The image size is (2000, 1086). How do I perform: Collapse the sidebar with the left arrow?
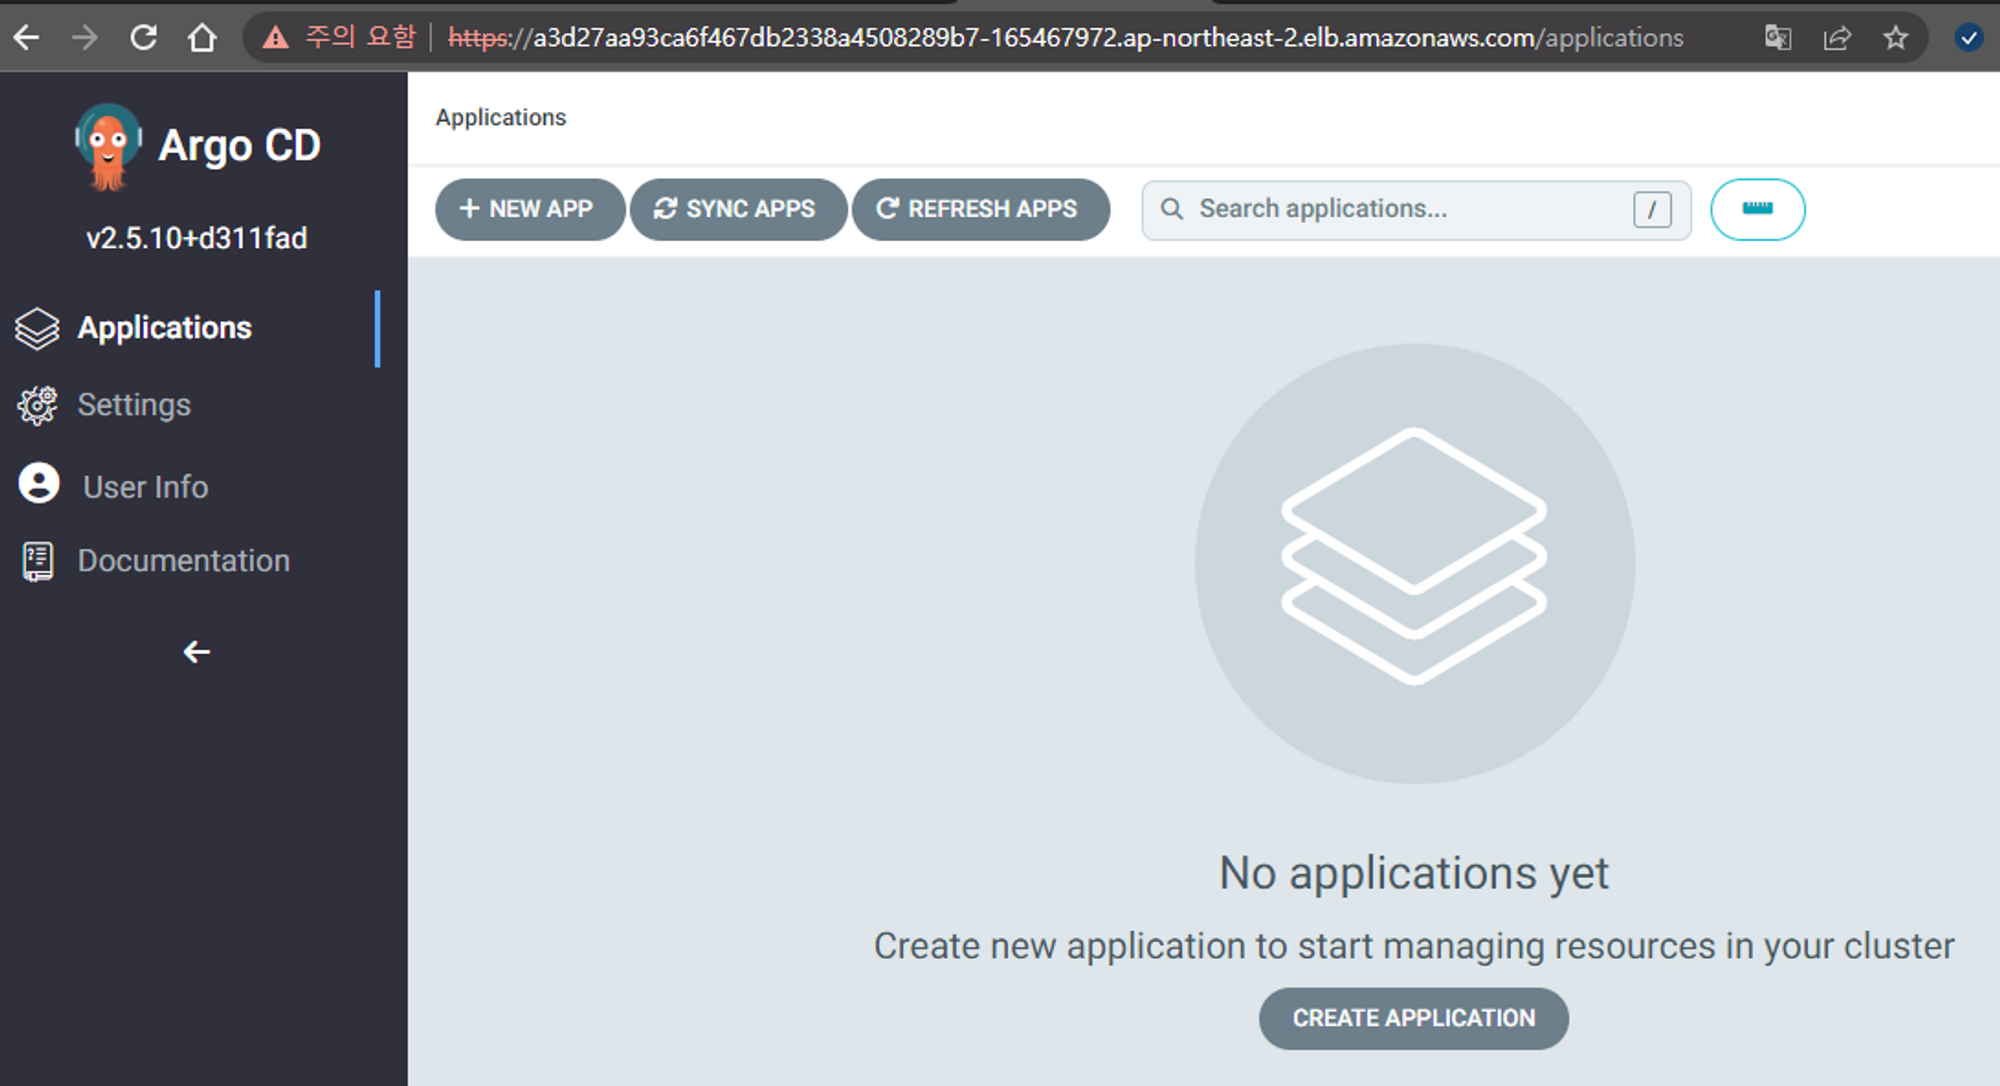pos(196,652)
